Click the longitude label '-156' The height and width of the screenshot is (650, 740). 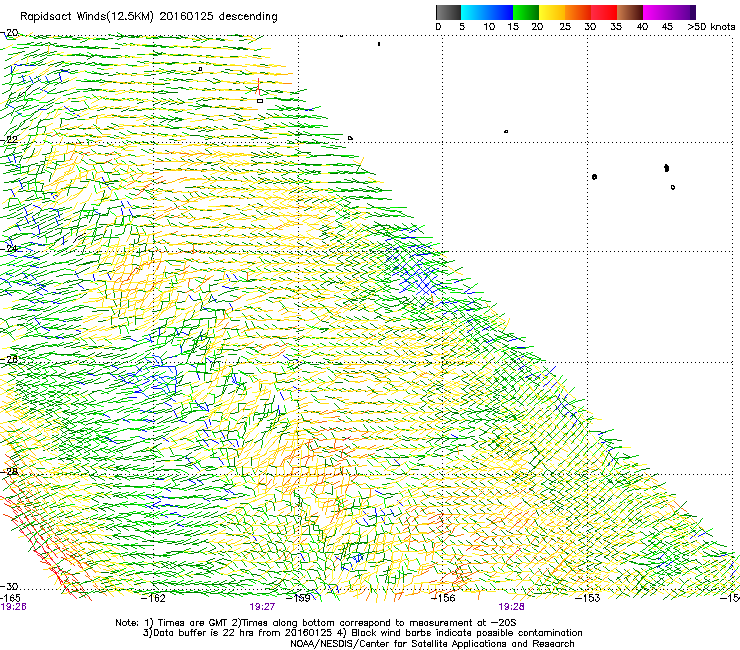click(443, 598)
